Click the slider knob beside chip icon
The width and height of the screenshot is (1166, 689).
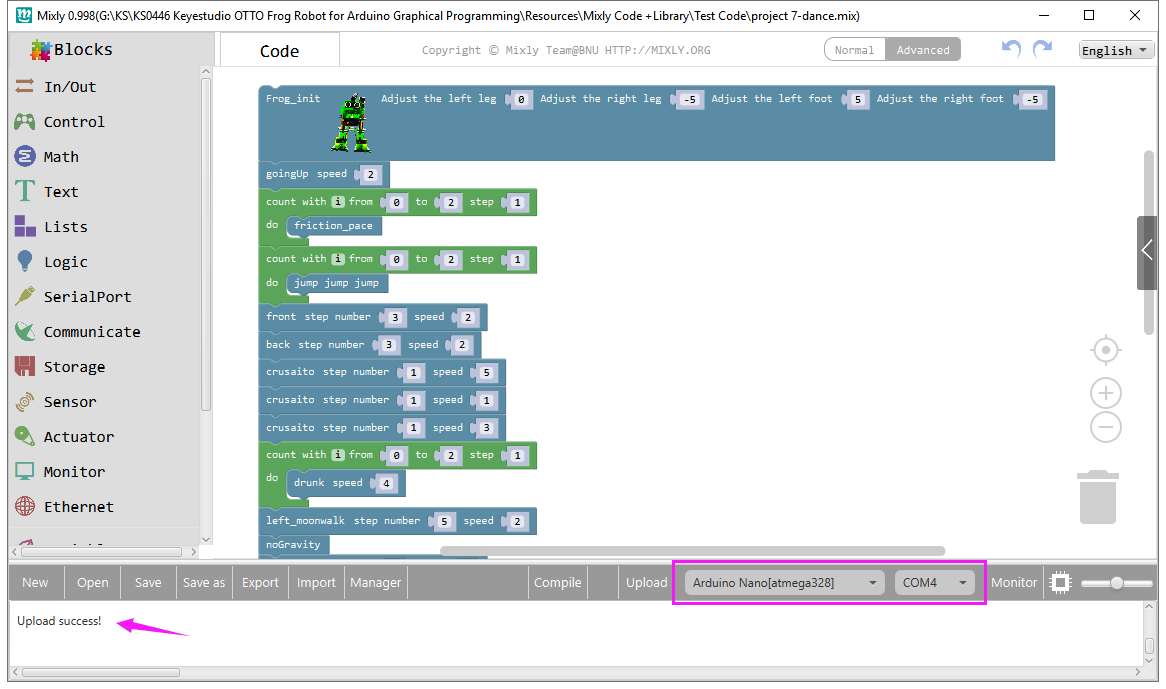tap(1117, 583)
